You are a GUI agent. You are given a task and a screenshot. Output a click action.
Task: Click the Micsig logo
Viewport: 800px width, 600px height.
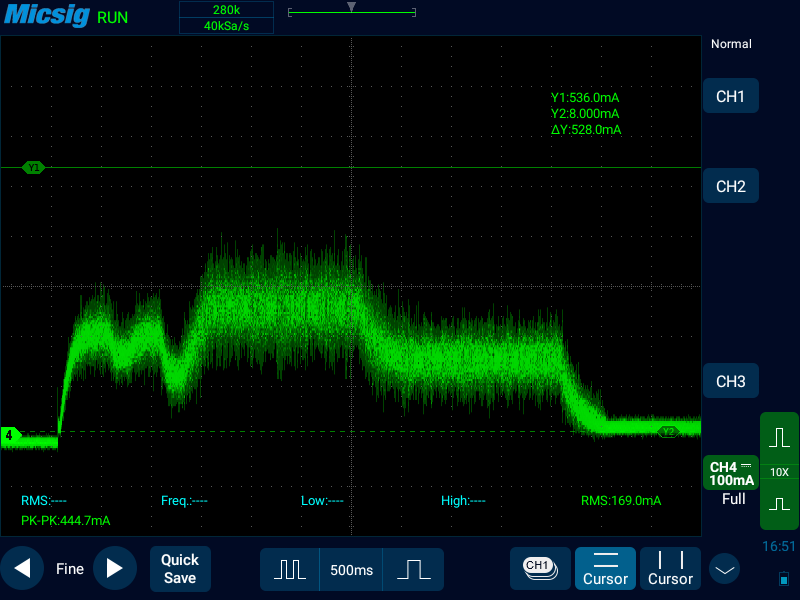tap(46, 16)
